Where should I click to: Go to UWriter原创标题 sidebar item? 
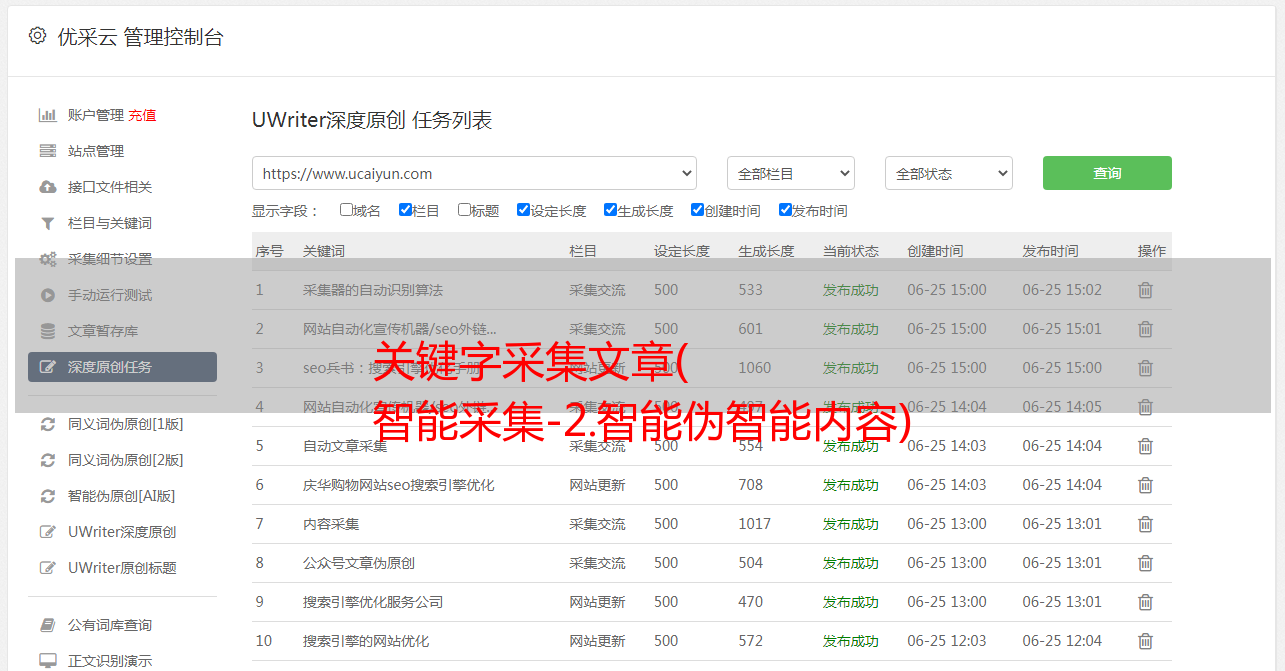pos(121,568)
